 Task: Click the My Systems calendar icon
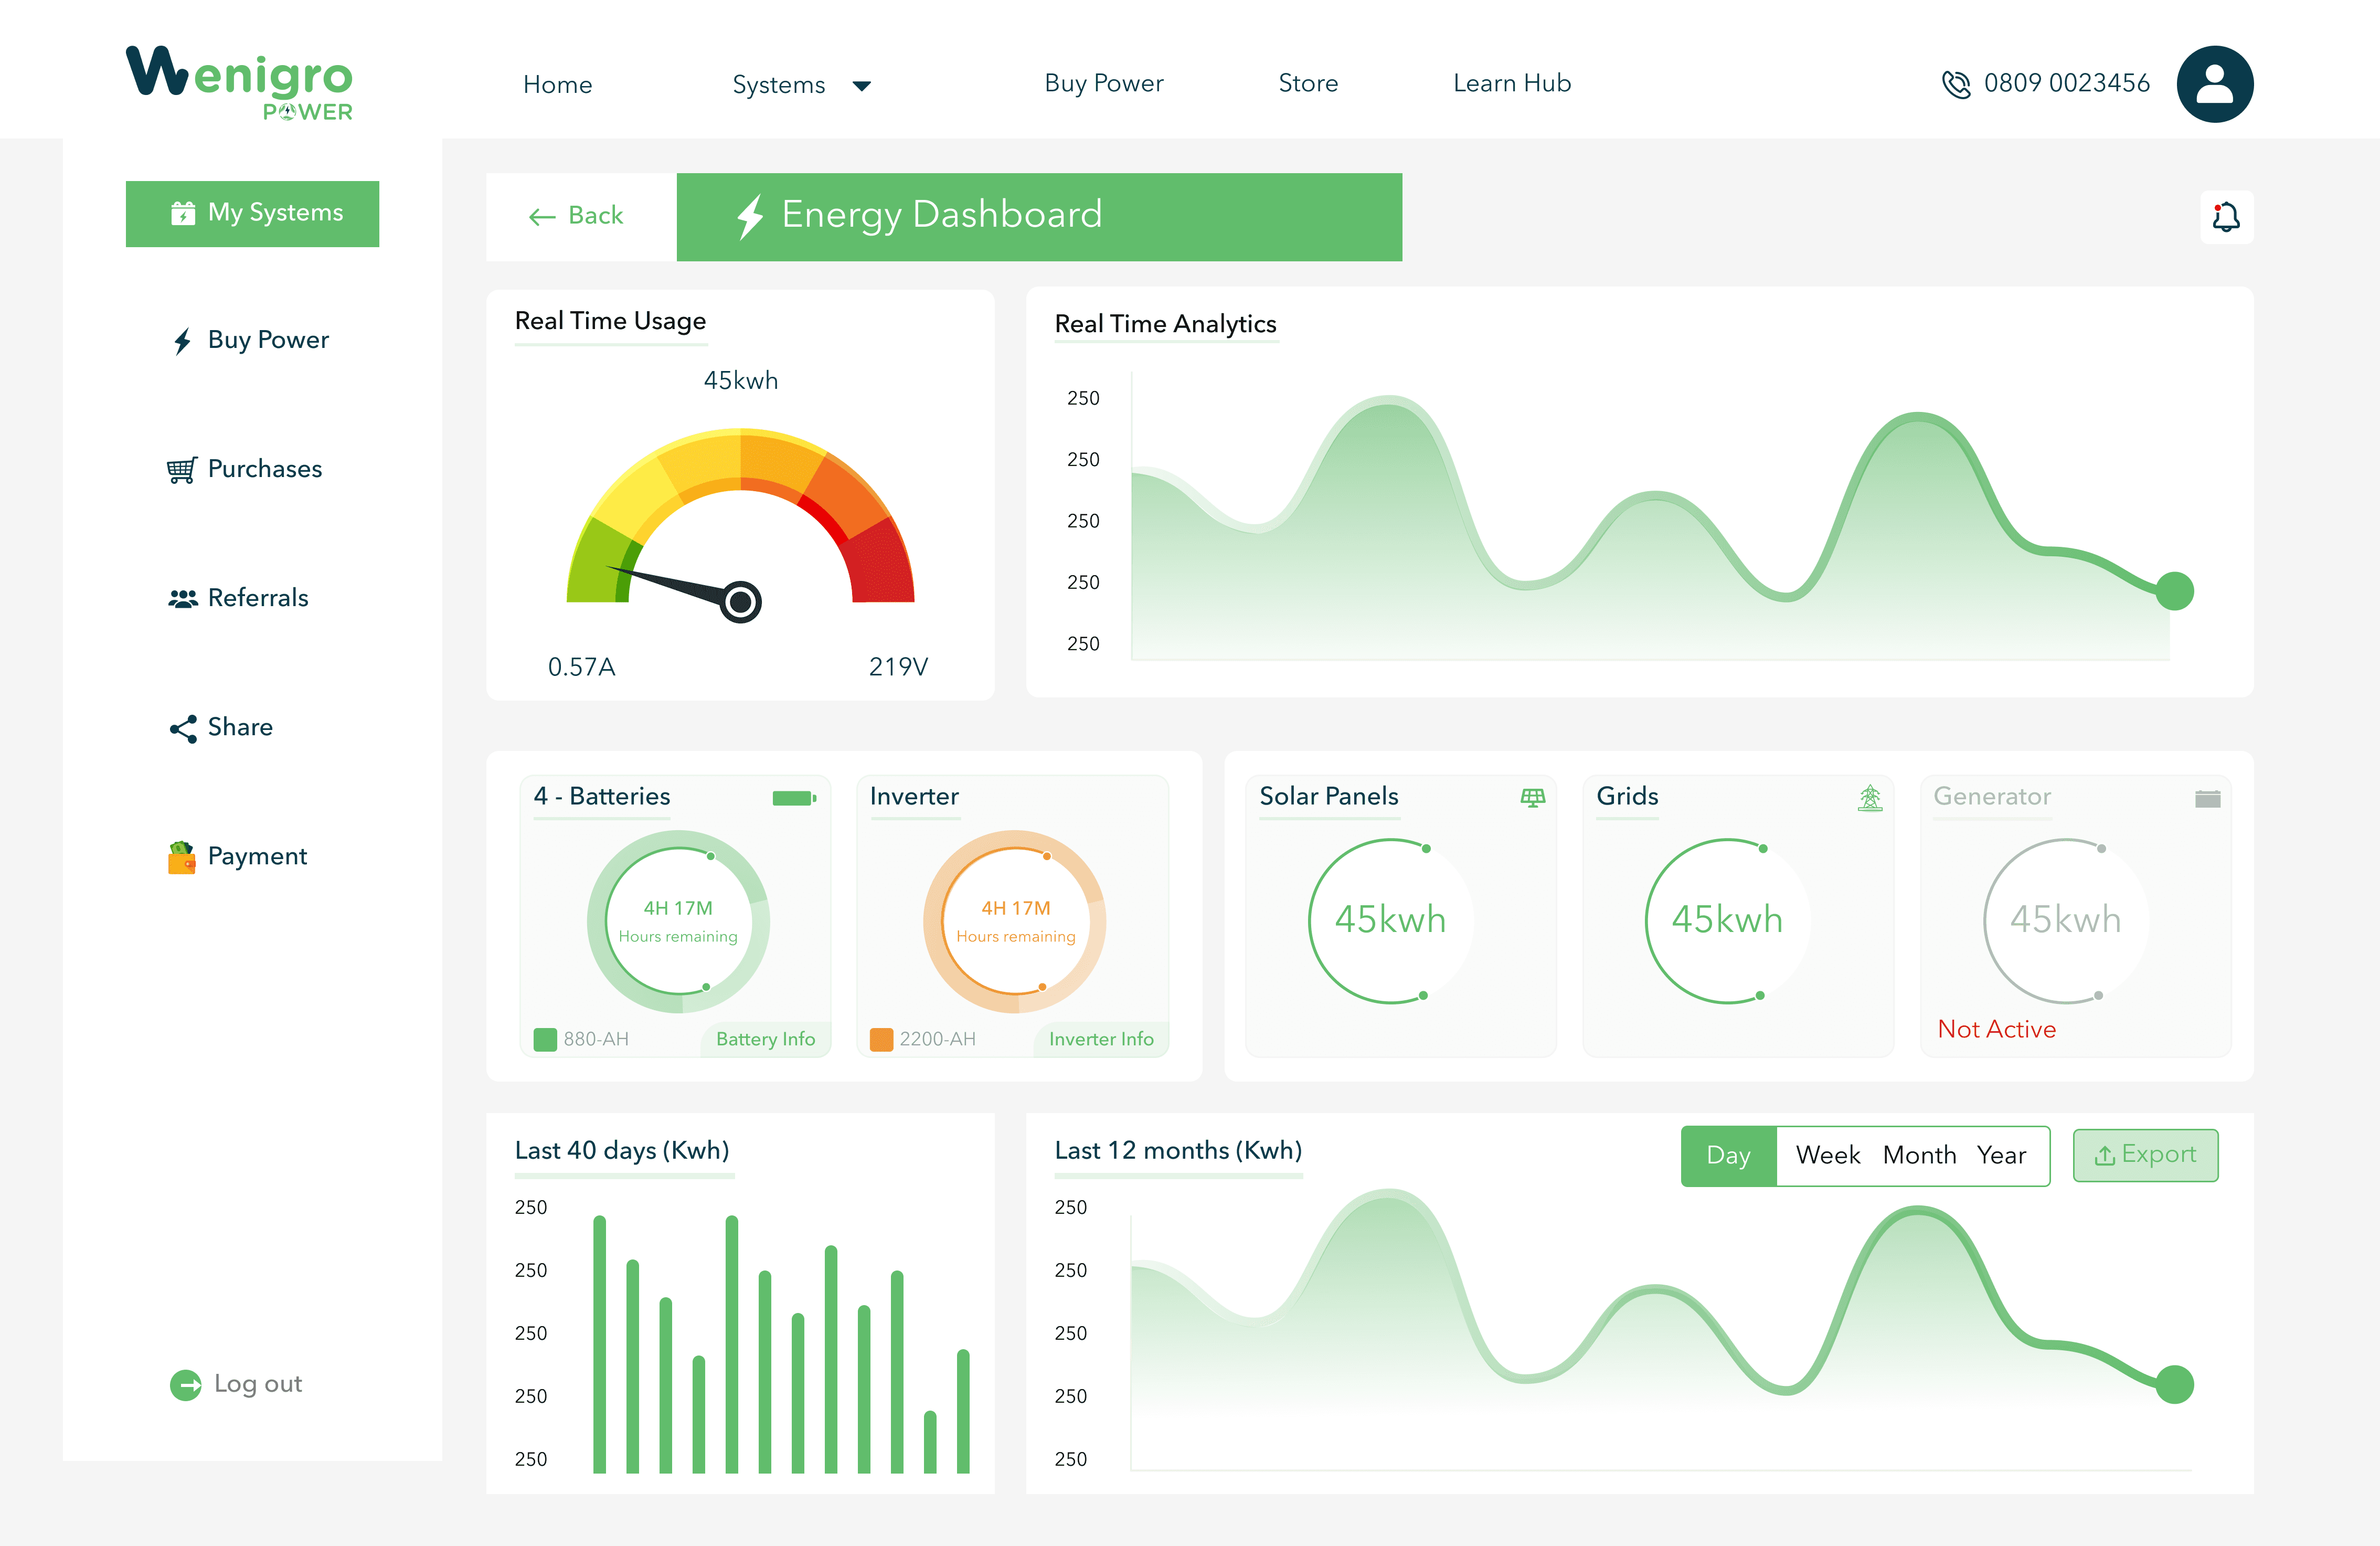point(183,213)
